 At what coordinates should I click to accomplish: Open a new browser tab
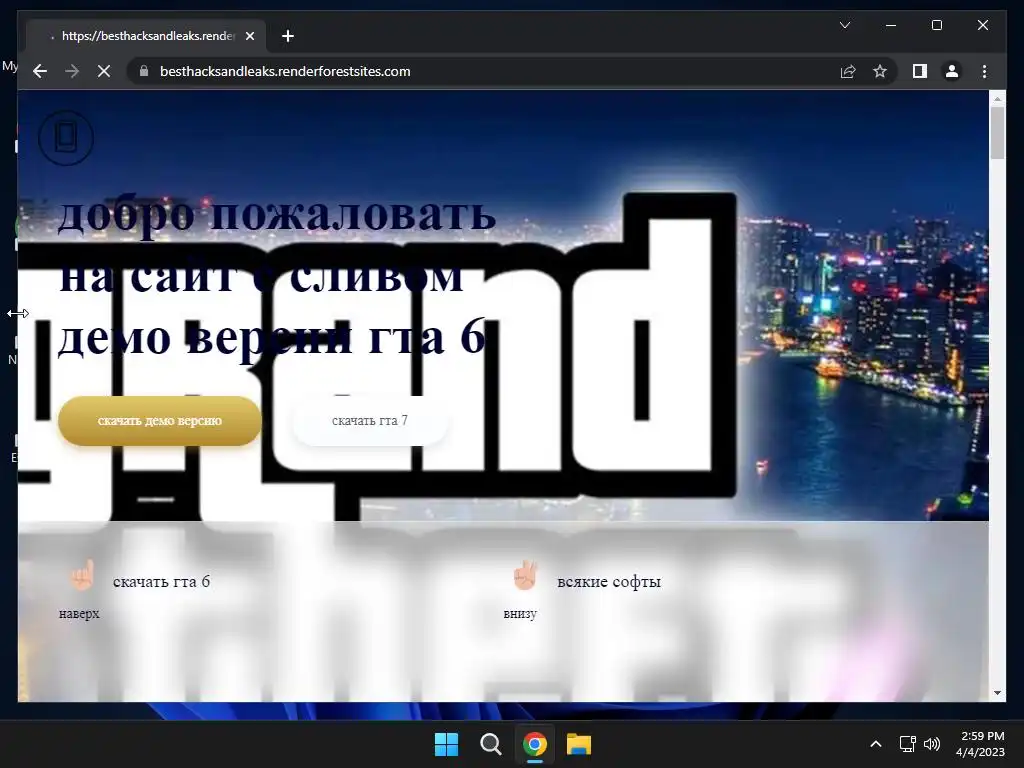(287, 36)
